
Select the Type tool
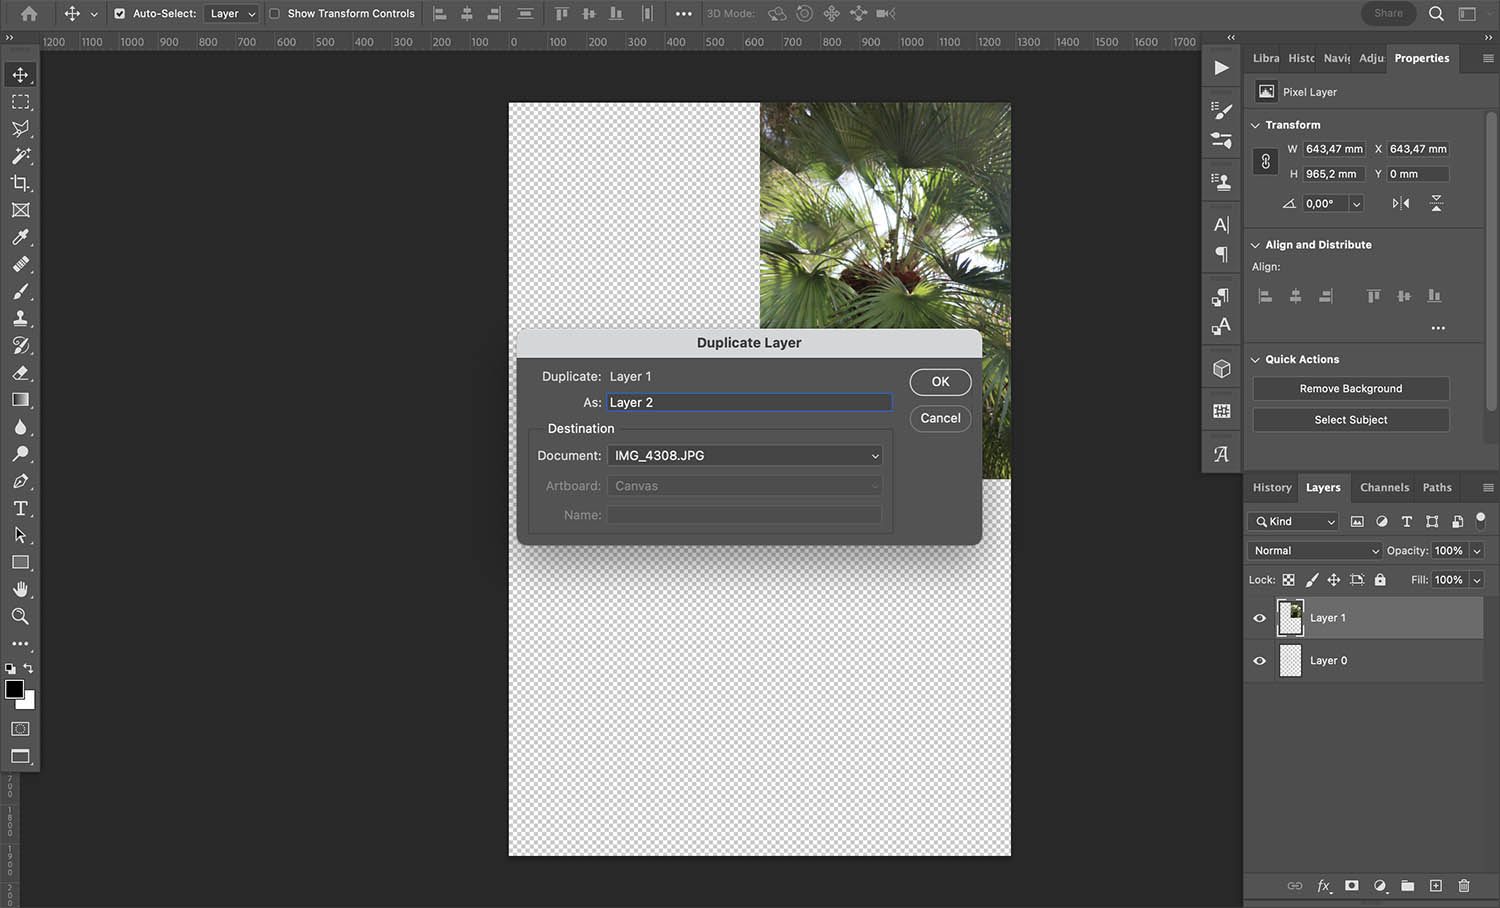(21, 508)
